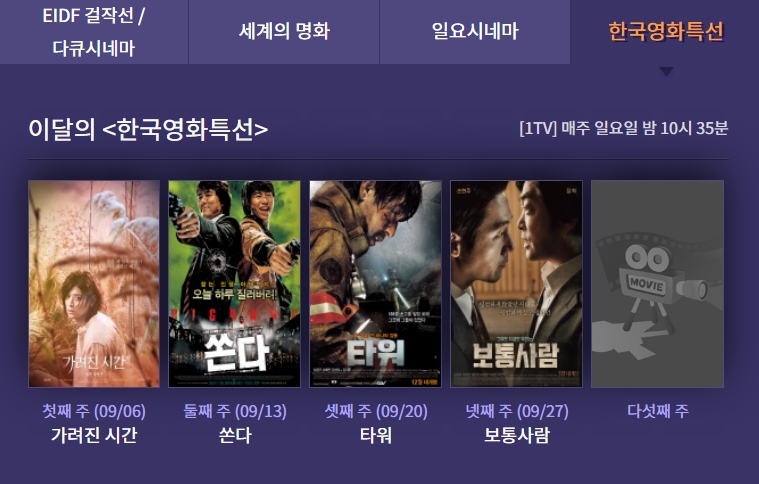Click the gray movie camera placeholder
The width and height of the screenshot is (759, 484).
(657, 284)
